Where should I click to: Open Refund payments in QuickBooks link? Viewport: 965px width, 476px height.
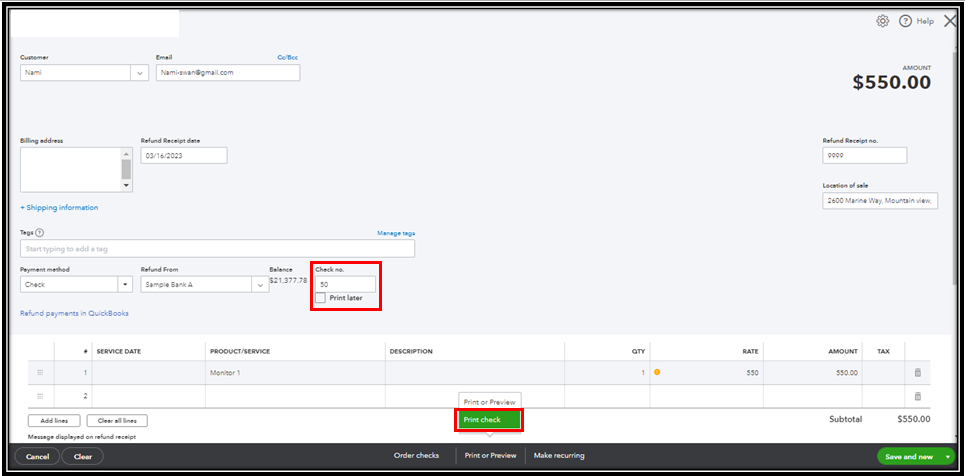click(x=74, y=313)
